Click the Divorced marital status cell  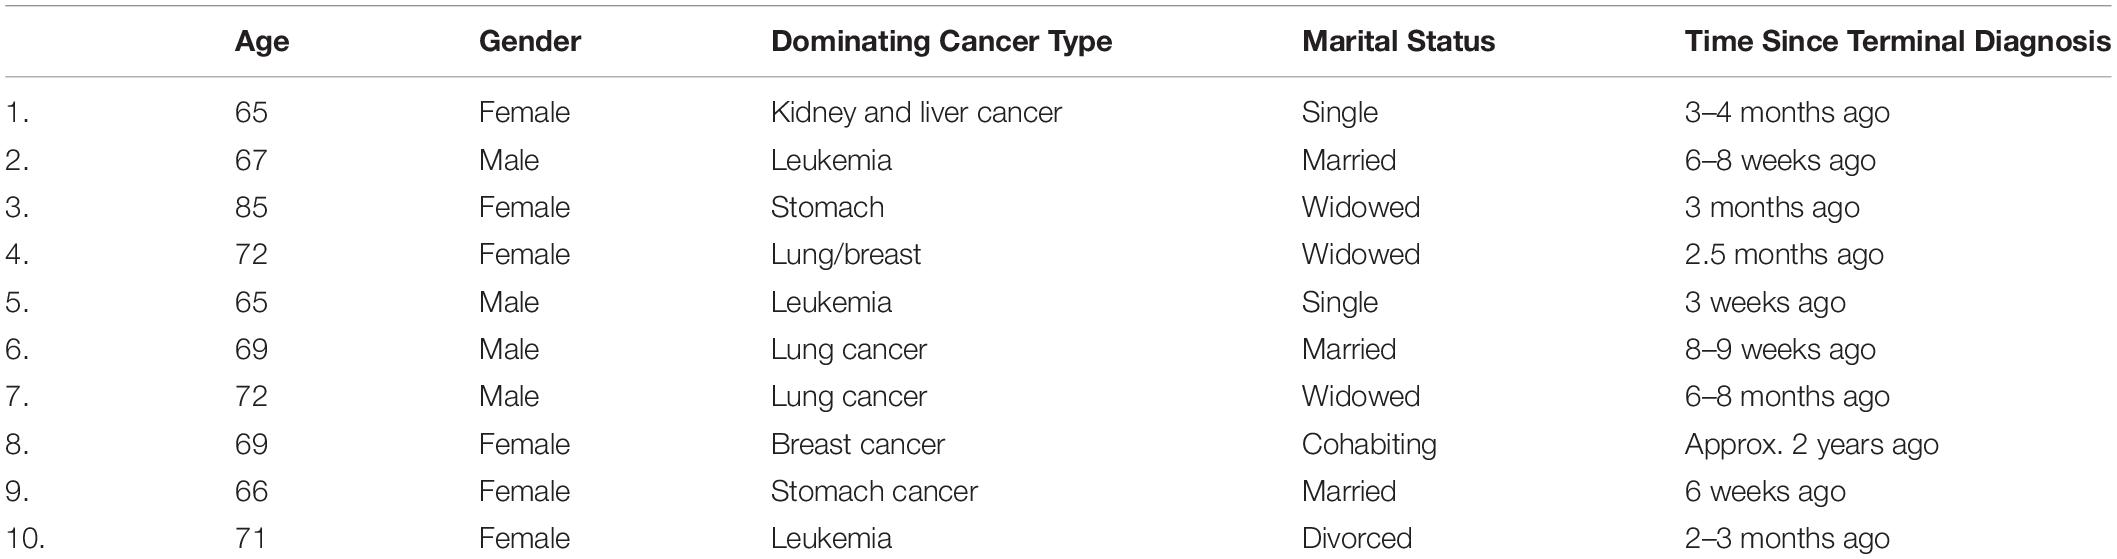click(1357, 538)
